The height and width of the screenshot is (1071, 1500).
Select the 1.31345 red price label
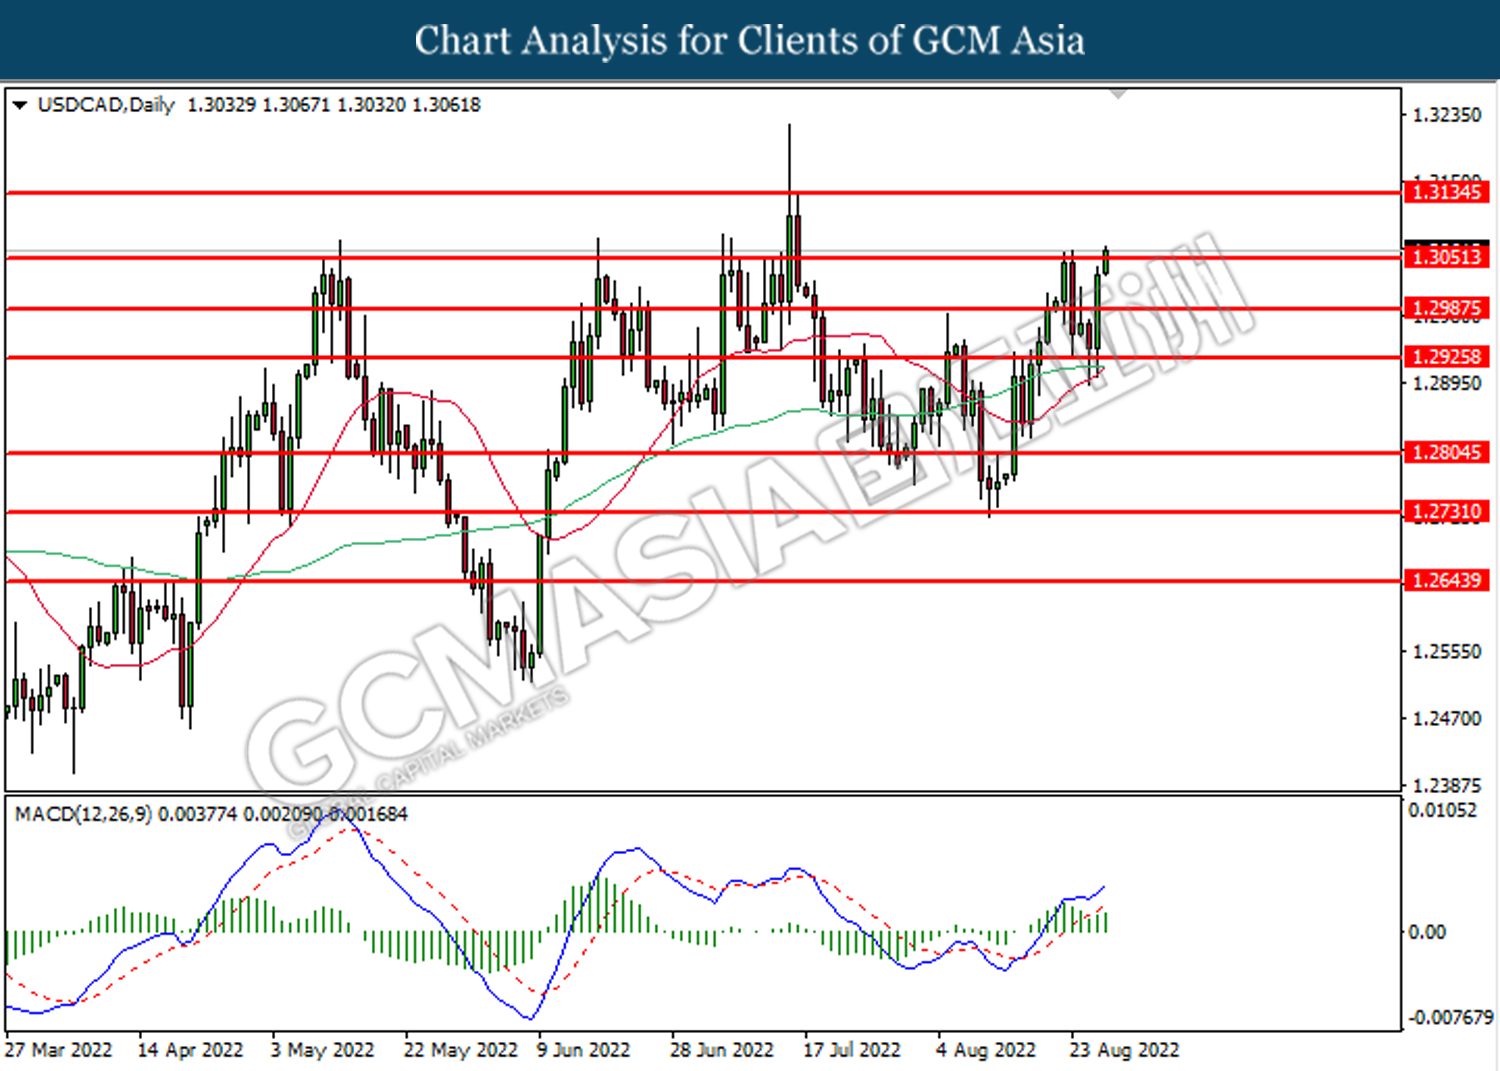pyautogui.click(x=1447, y=192)
